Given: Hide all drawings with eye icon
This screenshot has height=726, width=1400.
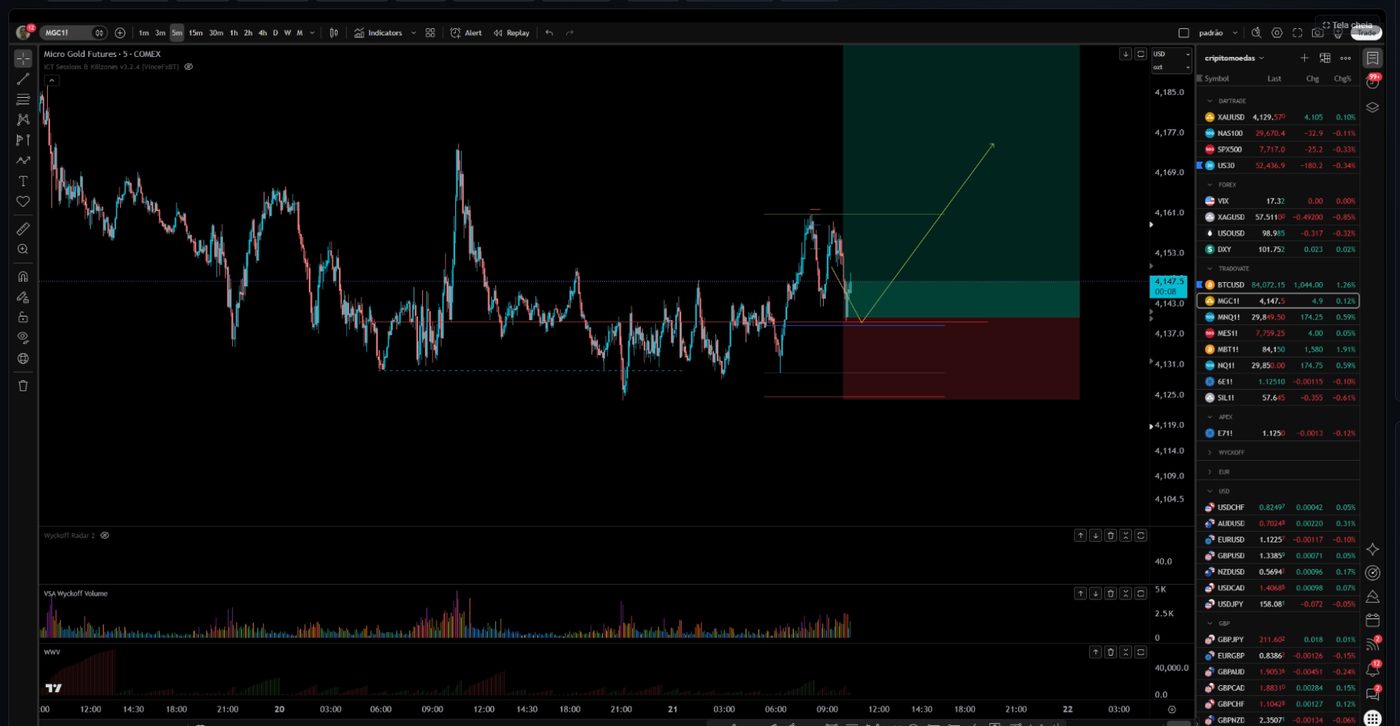Looking at the screenshot, I should click(x=22, y=338).
